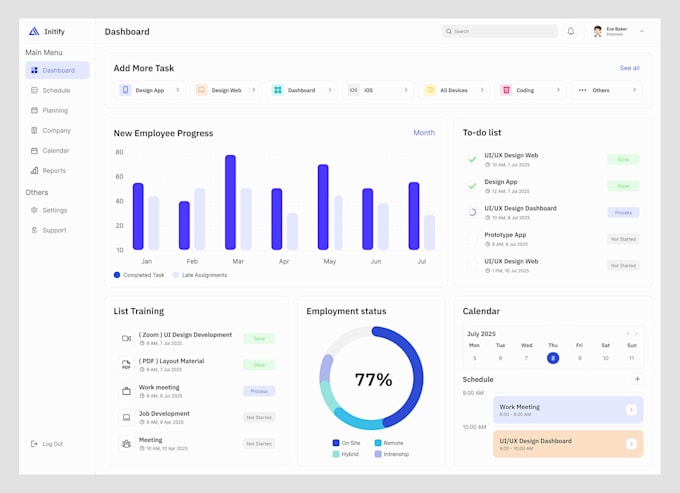Open notifications bell icon
The image size is (680, 493).
tap(571, 31)
